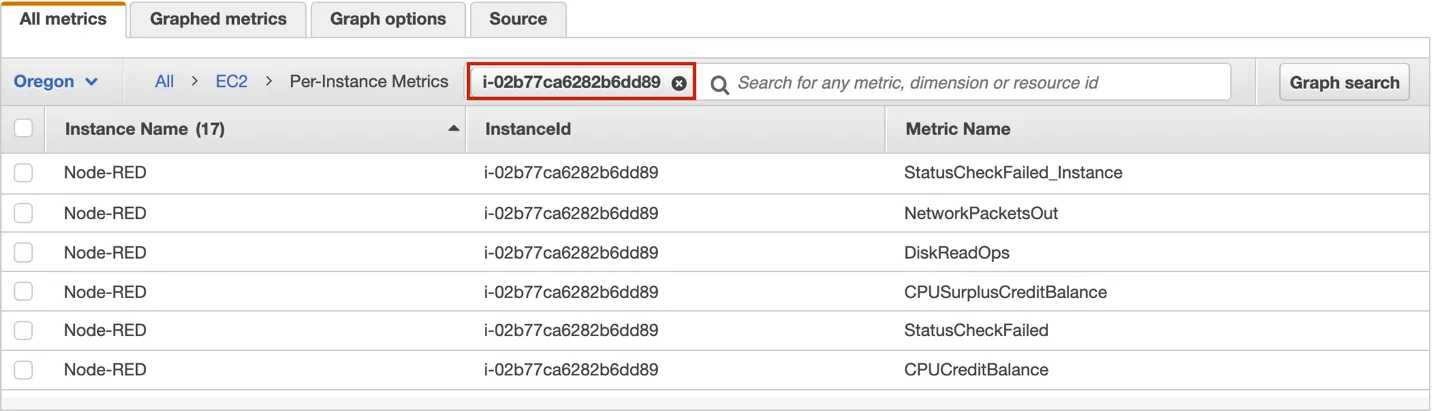This screenshot has width=1432, height=411.
Task: Check the DiskReadOps row checkbox
Action: coord(23,253)
